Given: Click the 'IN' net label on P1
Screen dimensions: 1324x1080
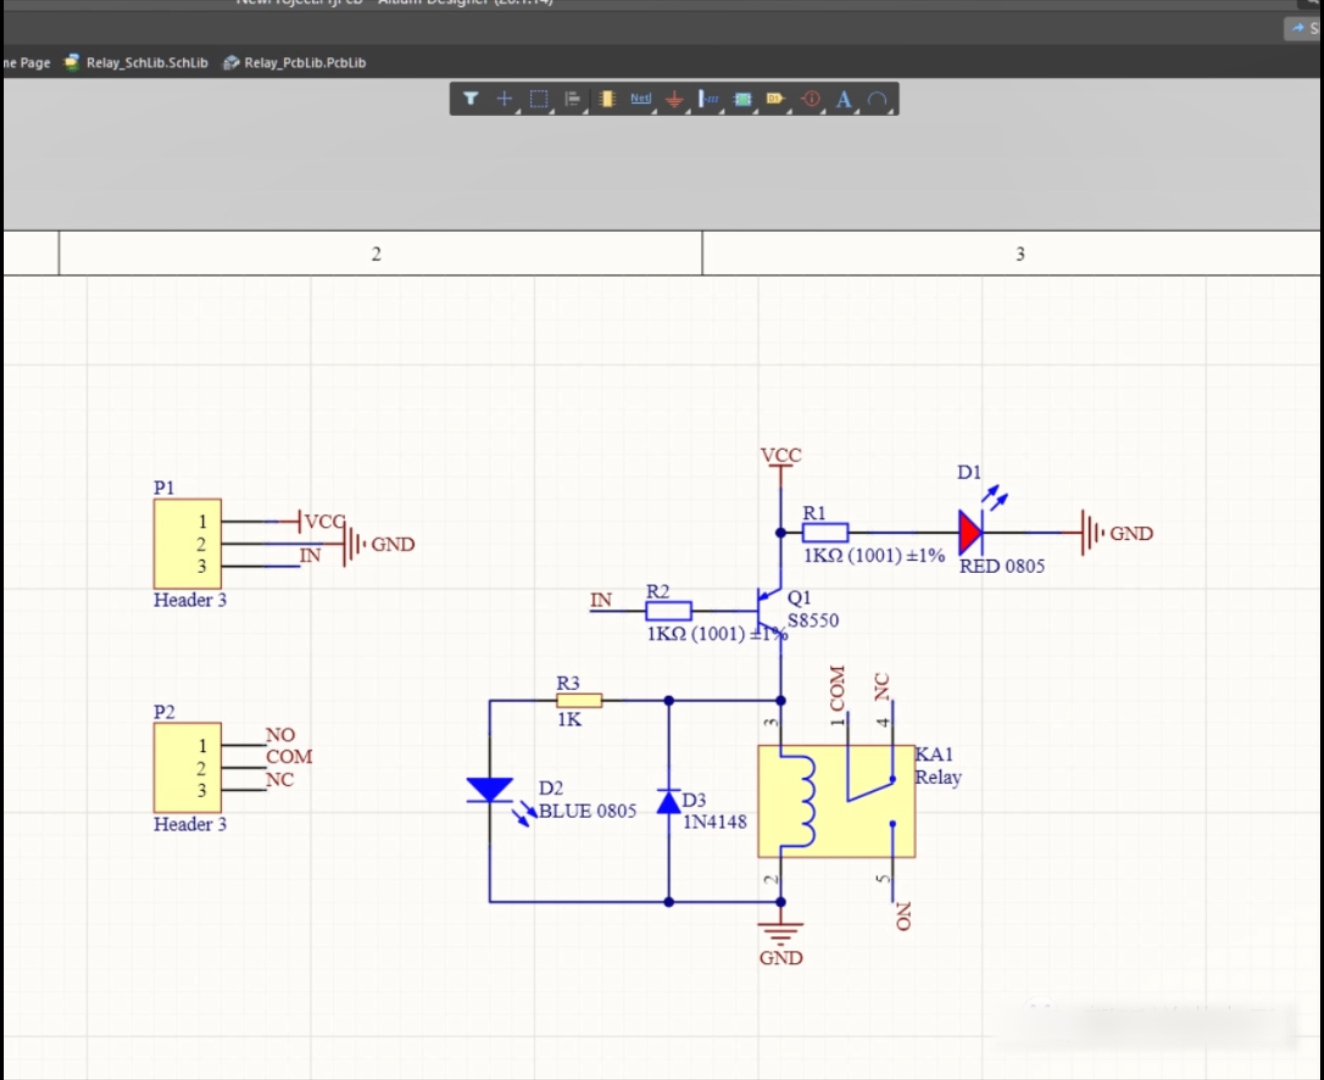Looking at the screenshot, I should click(310, 555).
